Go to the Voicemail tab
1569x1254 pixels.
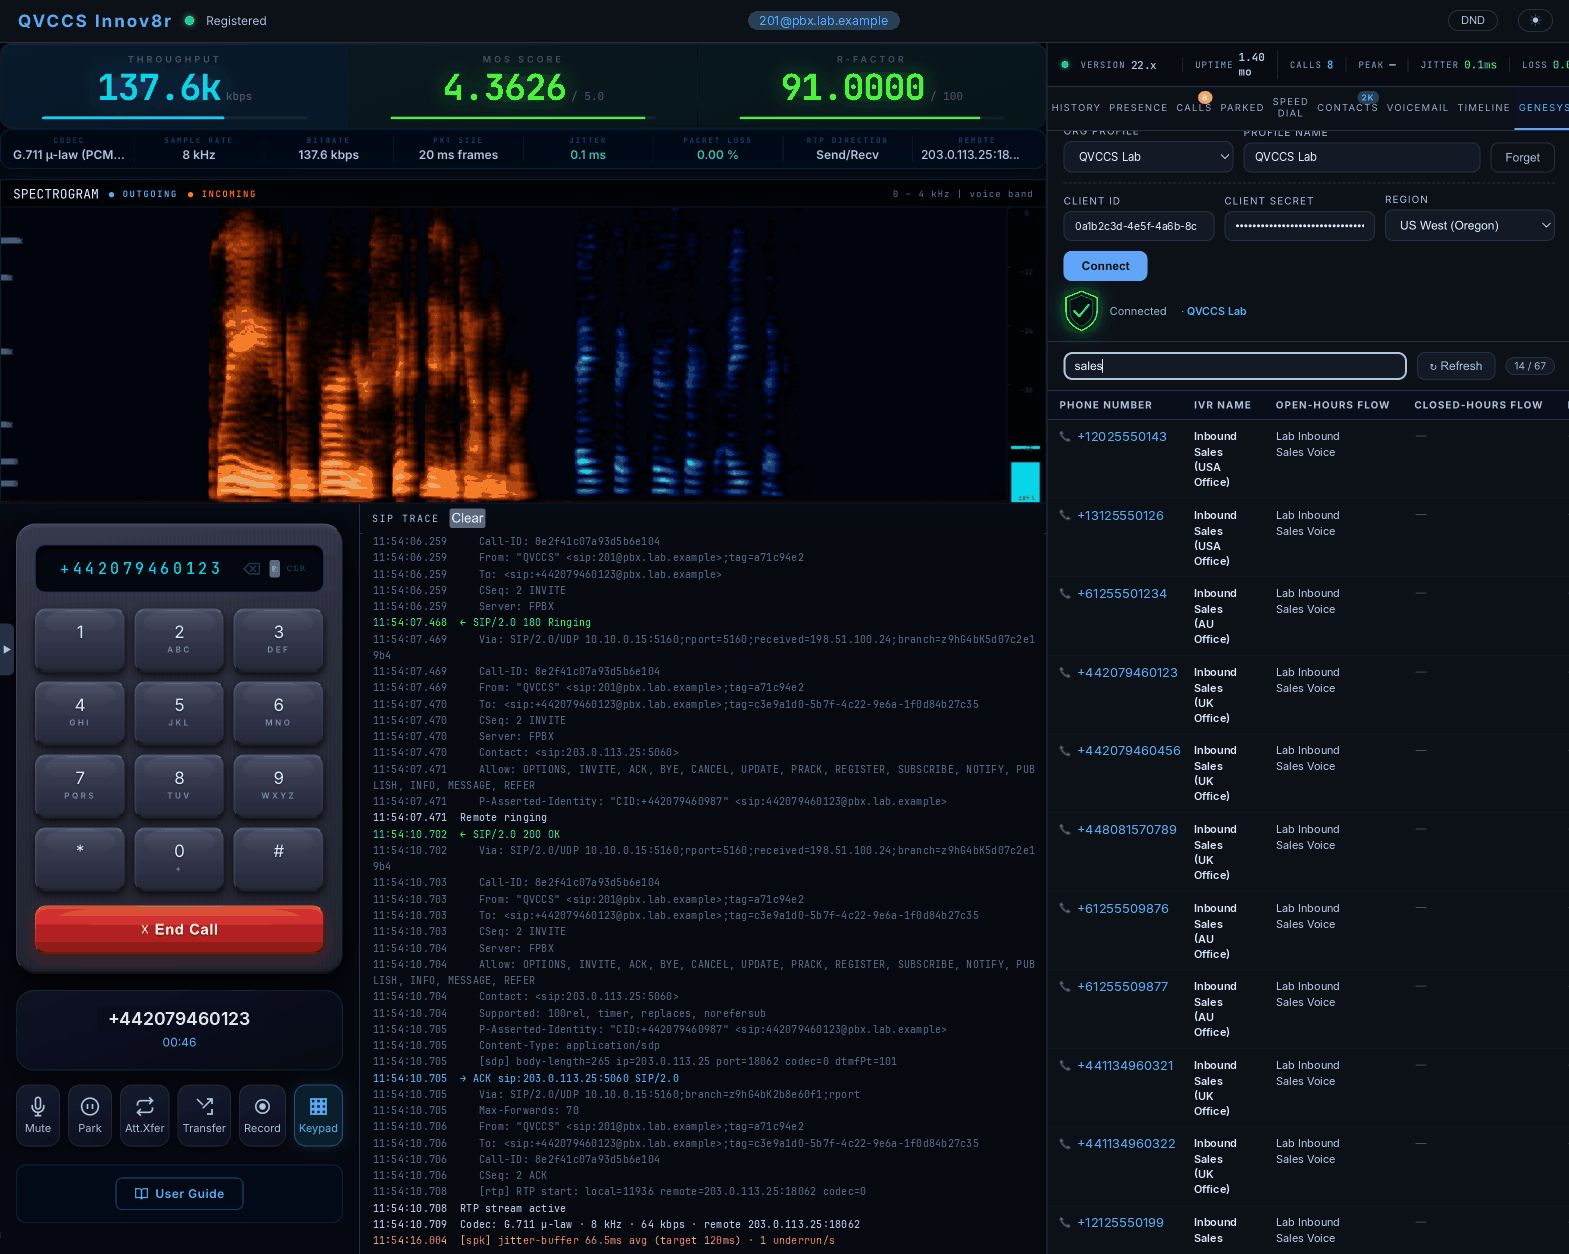[x=1418, y=108]
